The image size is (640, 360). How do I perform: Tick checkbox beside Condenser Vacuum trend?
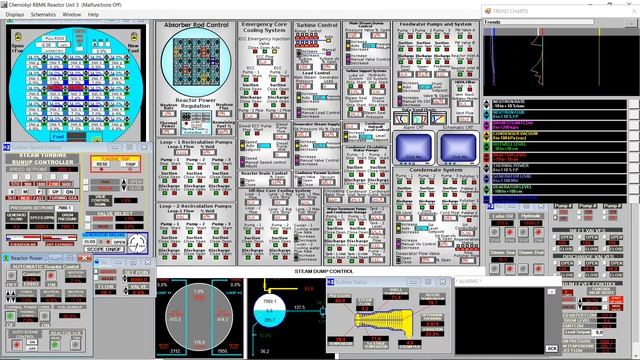(634, 136)
